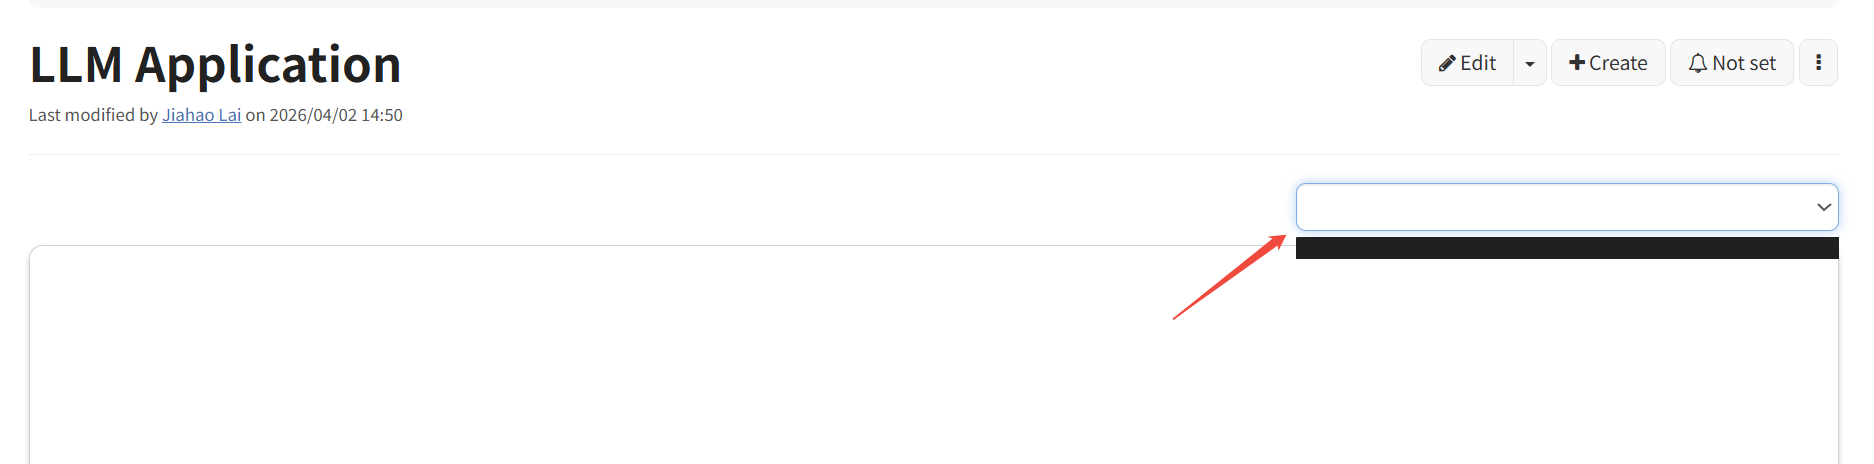This screenshot has width=1874, height=464.
Task: Open the three-dot more actions menu
Action: (1818, 63)
